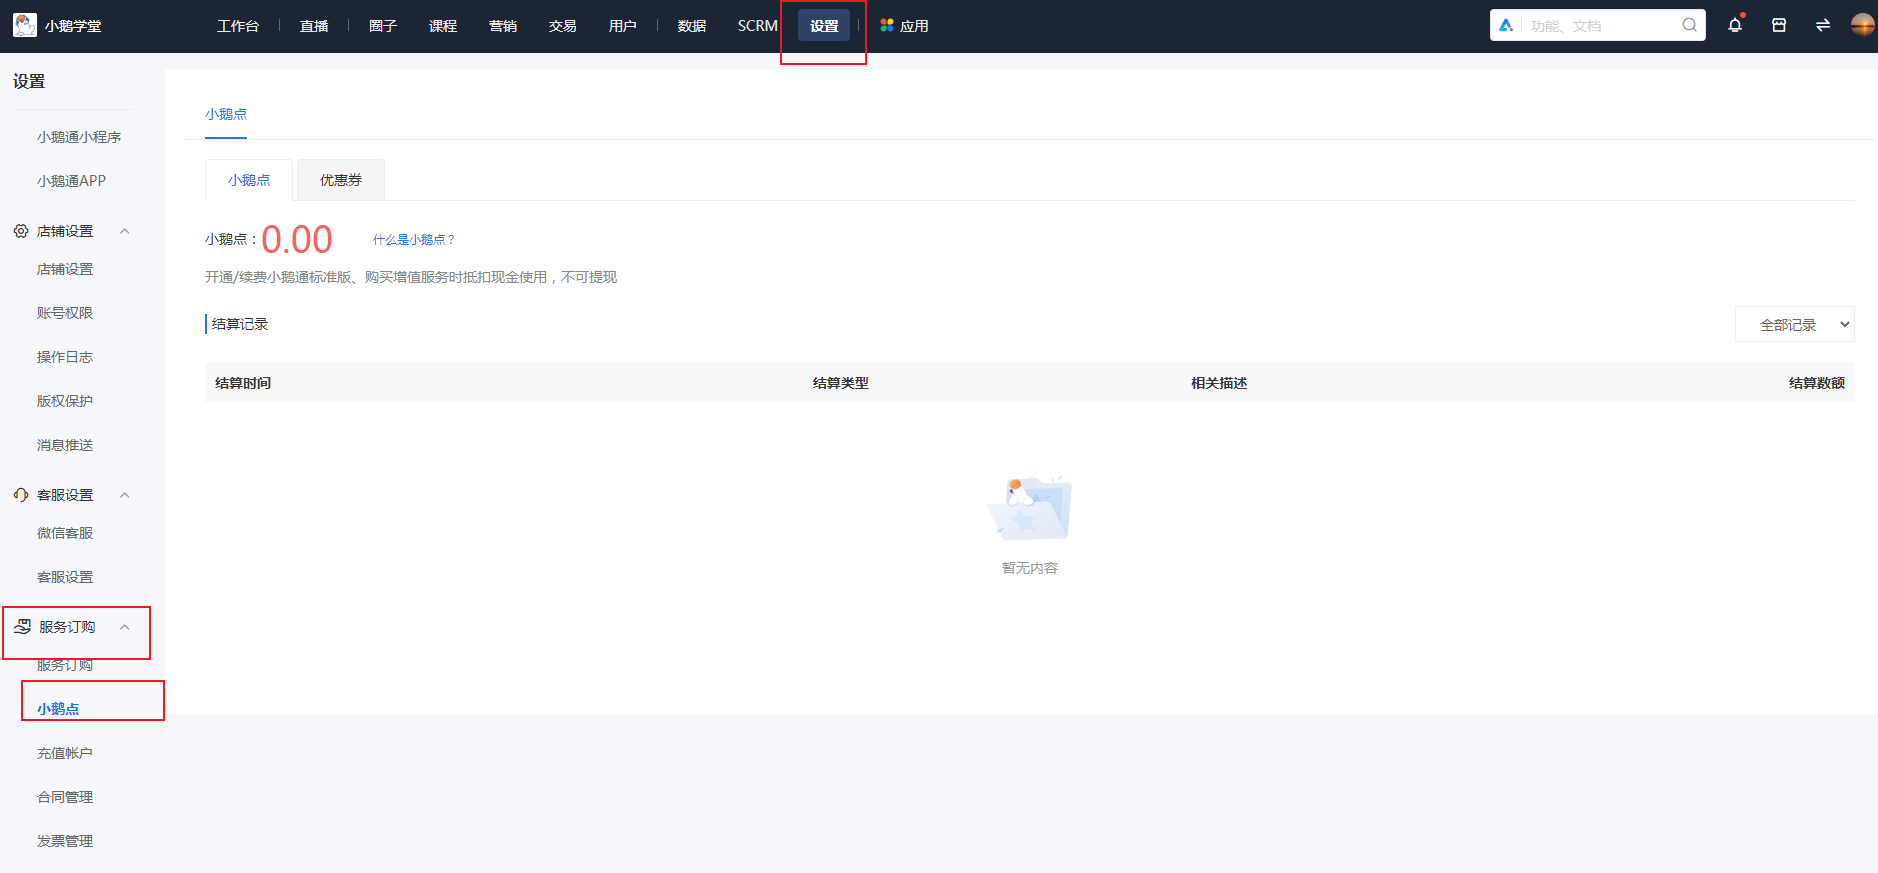Go to 充值帐户 in the sidebar
The height and width of the screenshot is (873, 1878).
[x=65, y=753]
